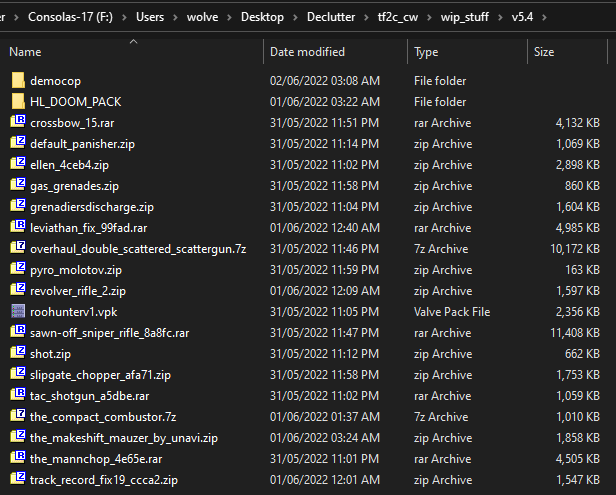This screenshot has height=495, width=616.
Task: Click the tac_shotgun_a5dbe.rar archive icon
Action: [18, 395]
